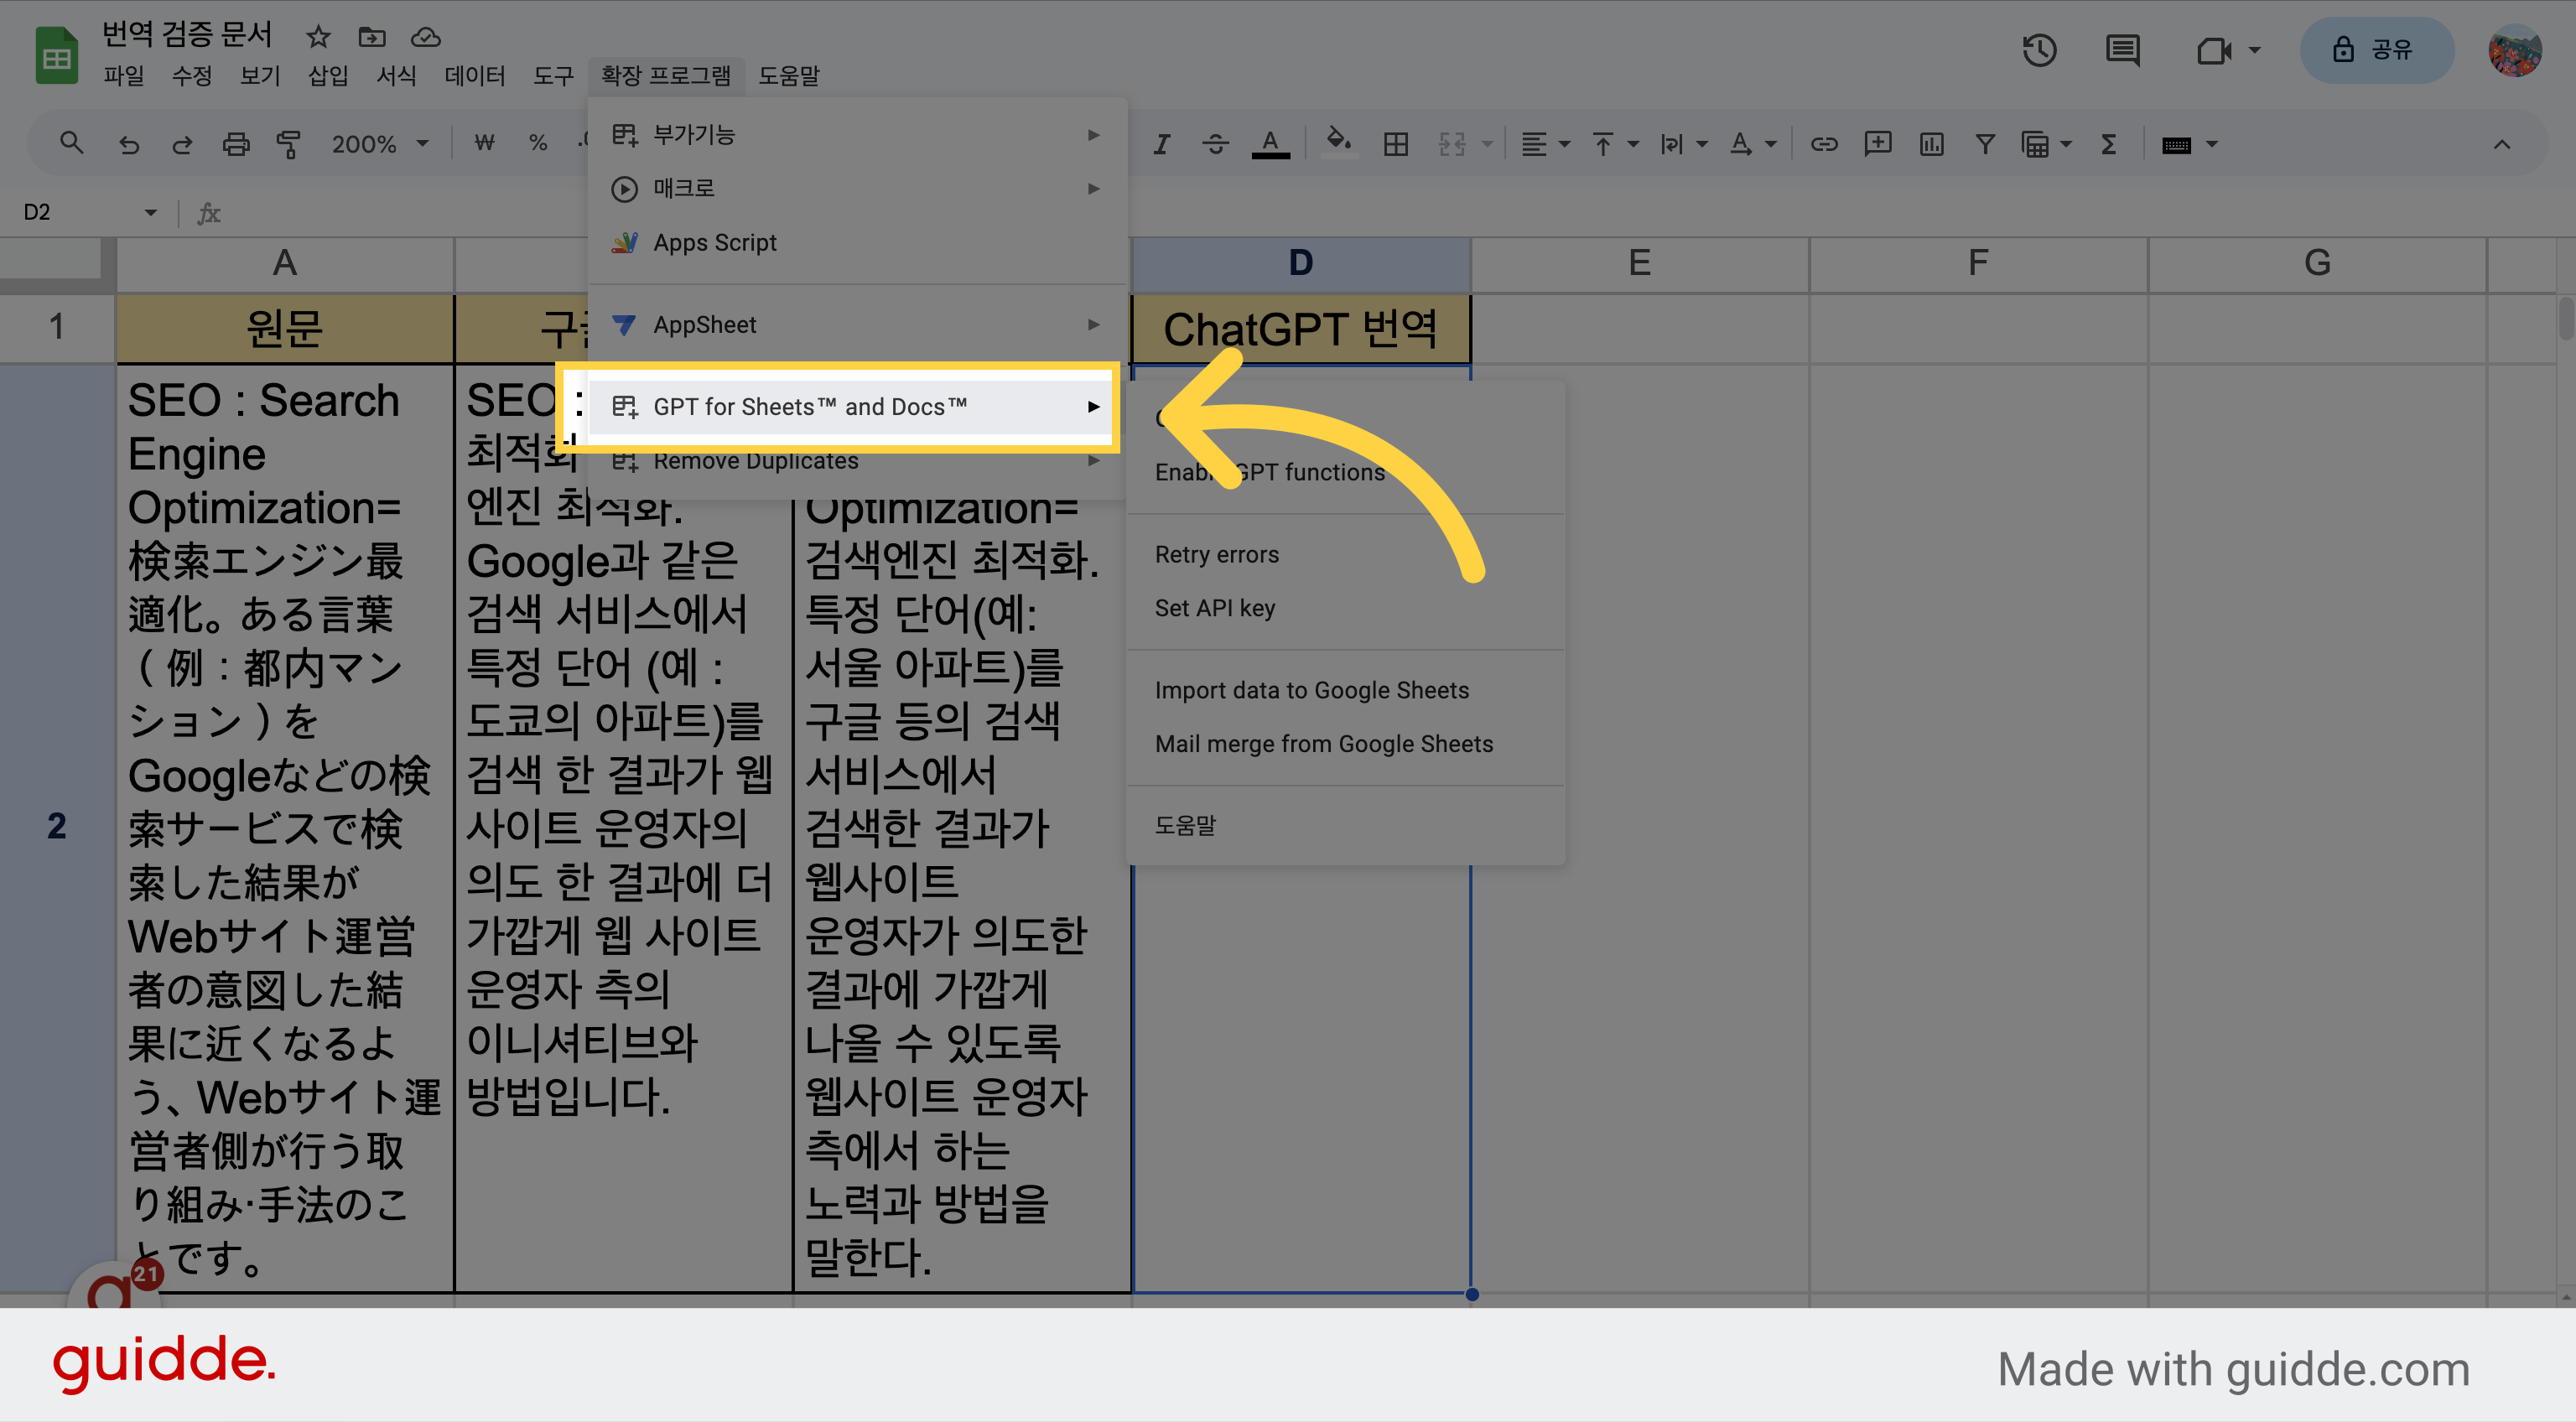Select Retry errors

1346,554
